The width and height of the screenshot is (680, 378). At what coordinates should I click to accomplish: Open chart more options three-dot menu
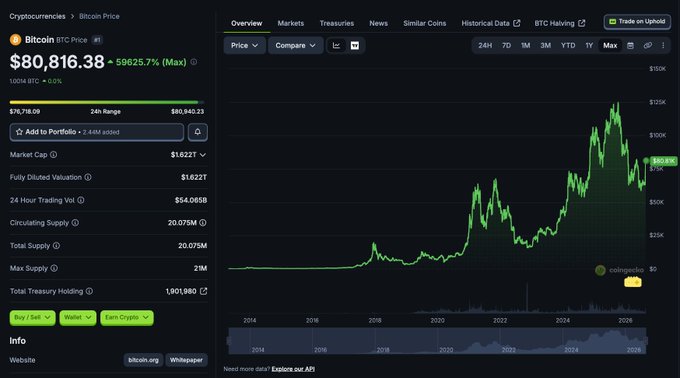click(663, 46)
